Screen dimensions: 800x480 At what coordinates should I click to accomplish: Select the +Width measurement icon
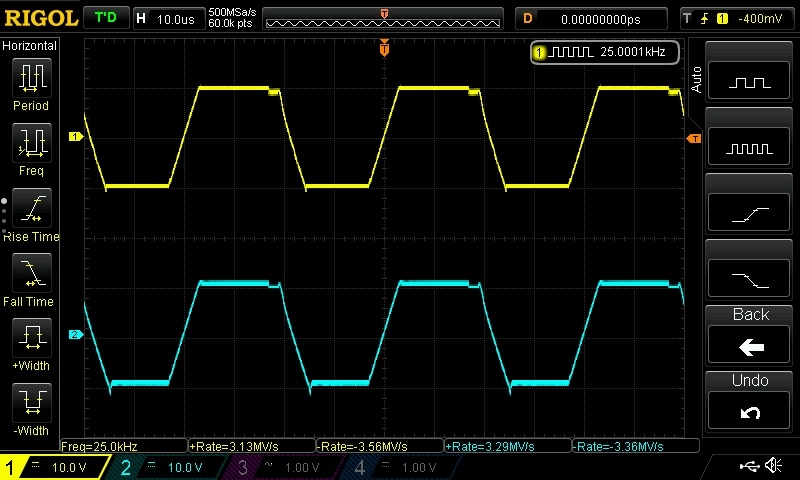pos(31,343)
